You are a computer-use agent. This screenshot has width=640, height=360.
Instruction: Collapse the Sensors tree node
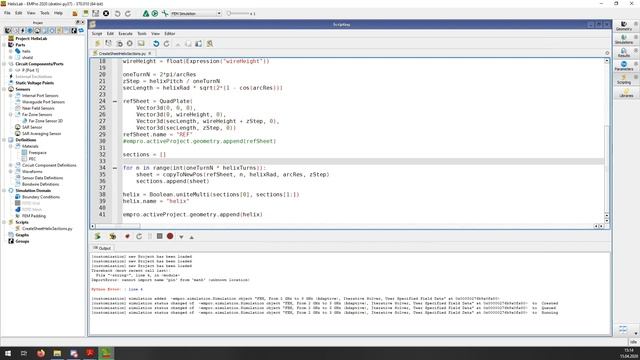pos(4,89)
